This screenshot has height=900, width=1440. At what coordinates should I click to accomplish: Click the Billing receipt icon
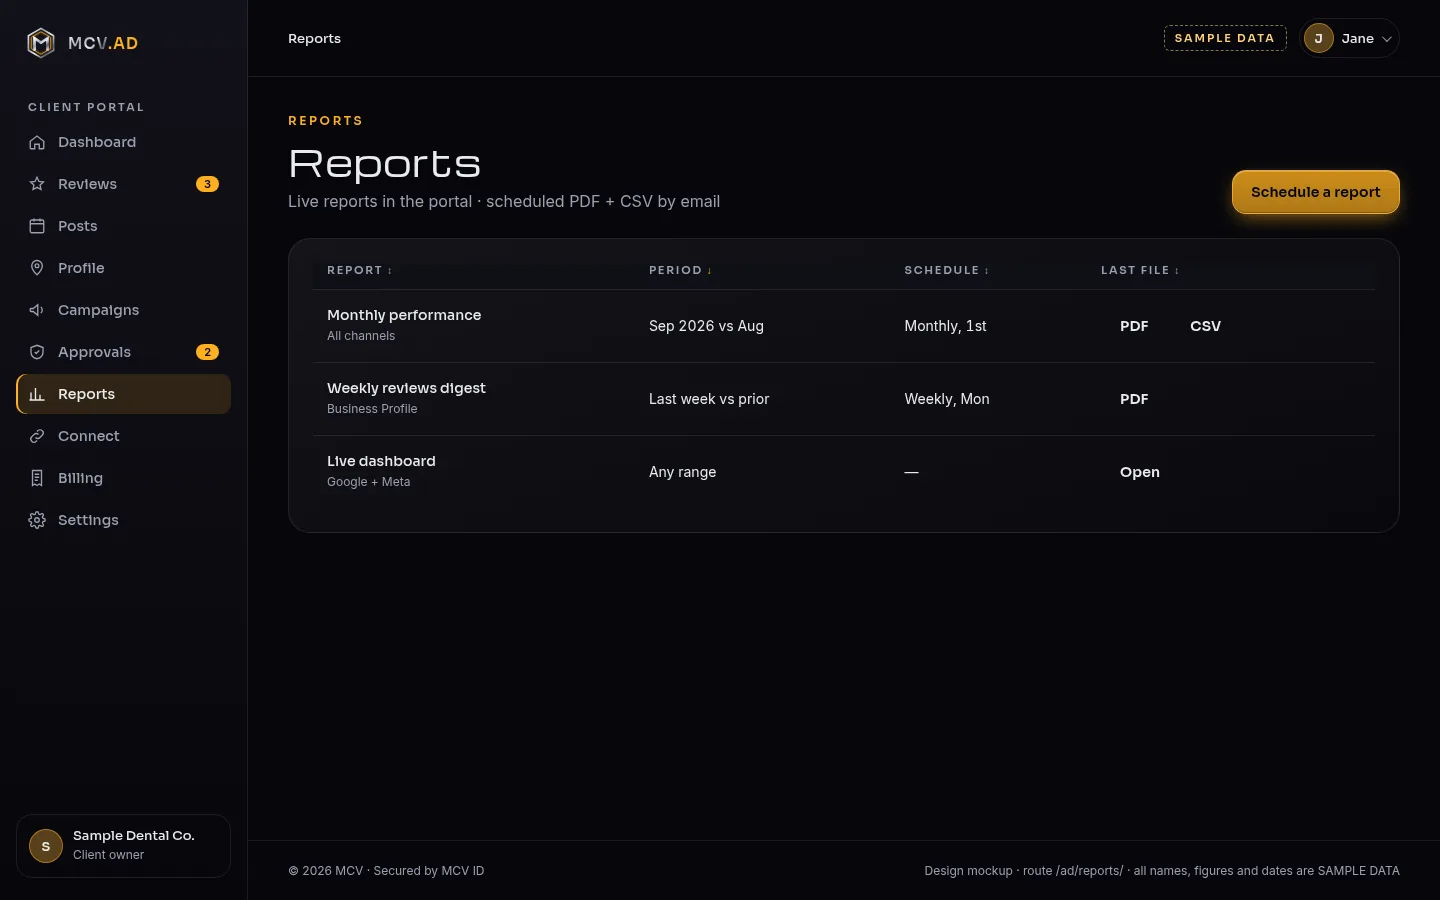pos(37,478)
